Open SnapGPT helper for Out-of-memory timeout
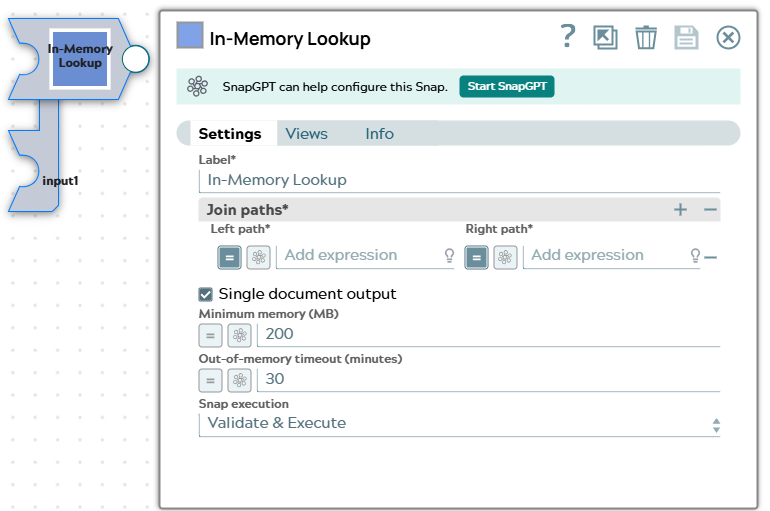The image size is (770, 511). [x=239, y=380]
